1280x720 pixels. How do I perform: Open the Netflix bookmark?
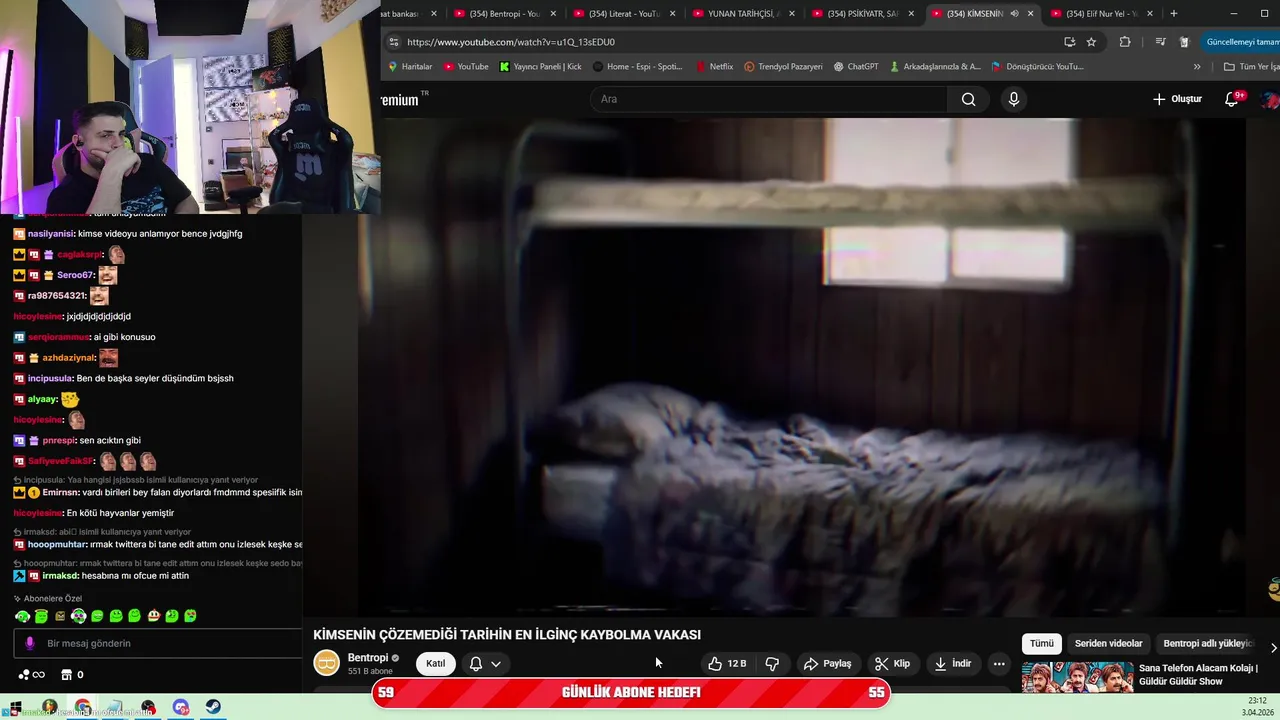pos(714,67)
